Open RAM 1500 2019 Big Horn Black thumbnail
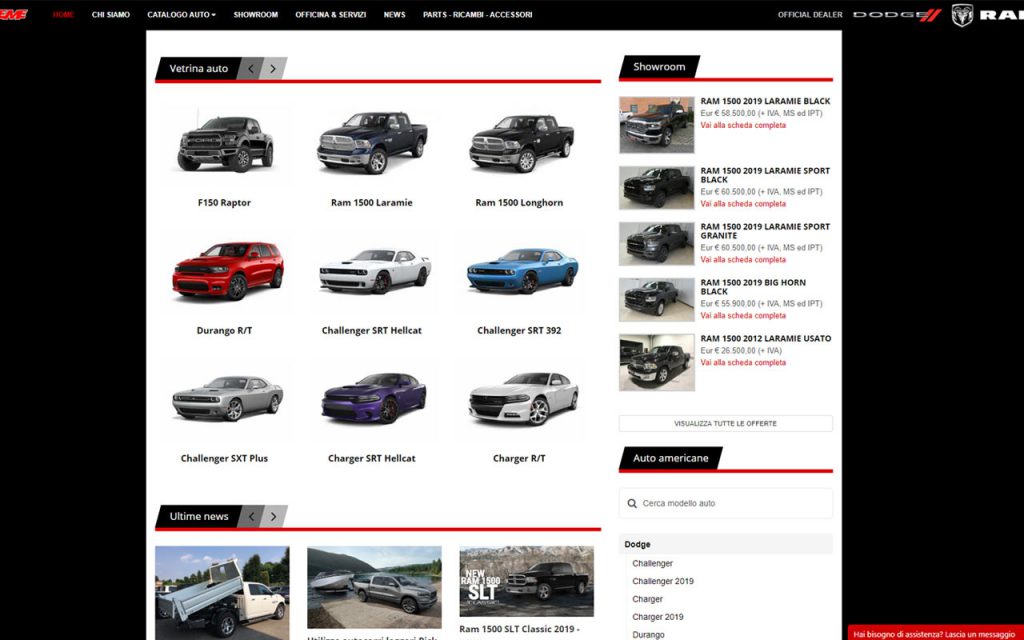This screenshot has height=640, width=1024. tap(656, 300)
